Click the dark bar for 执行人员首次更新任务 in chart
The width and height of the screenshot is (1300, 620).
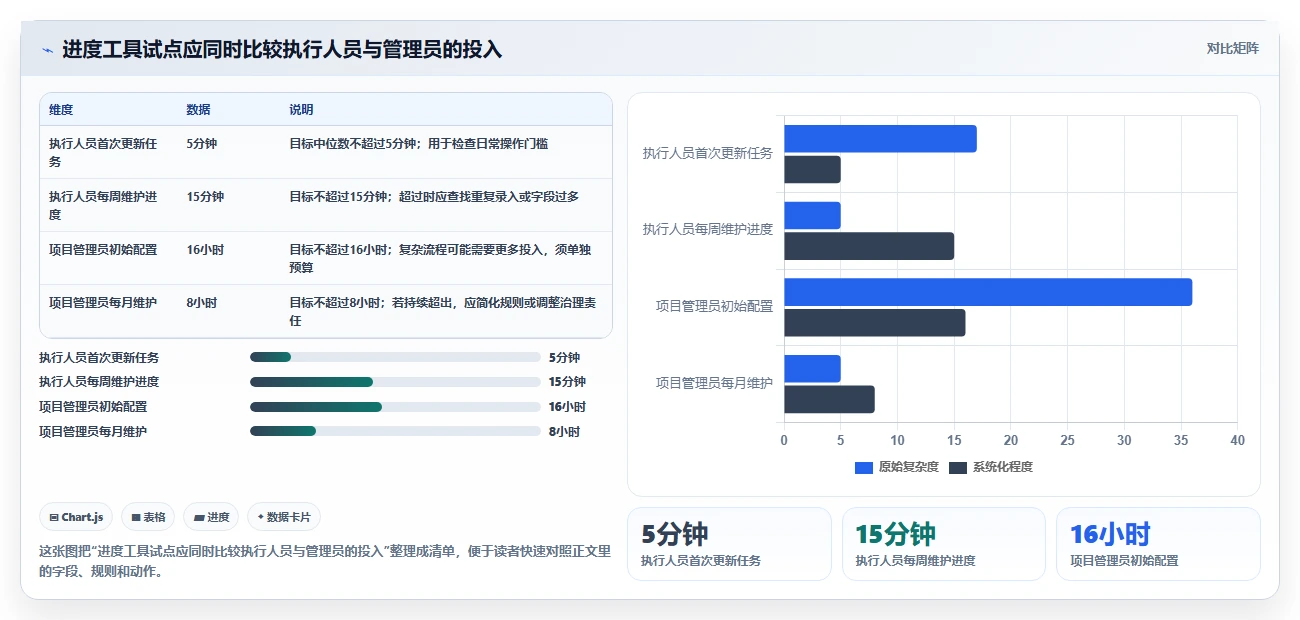click(812, 170)
